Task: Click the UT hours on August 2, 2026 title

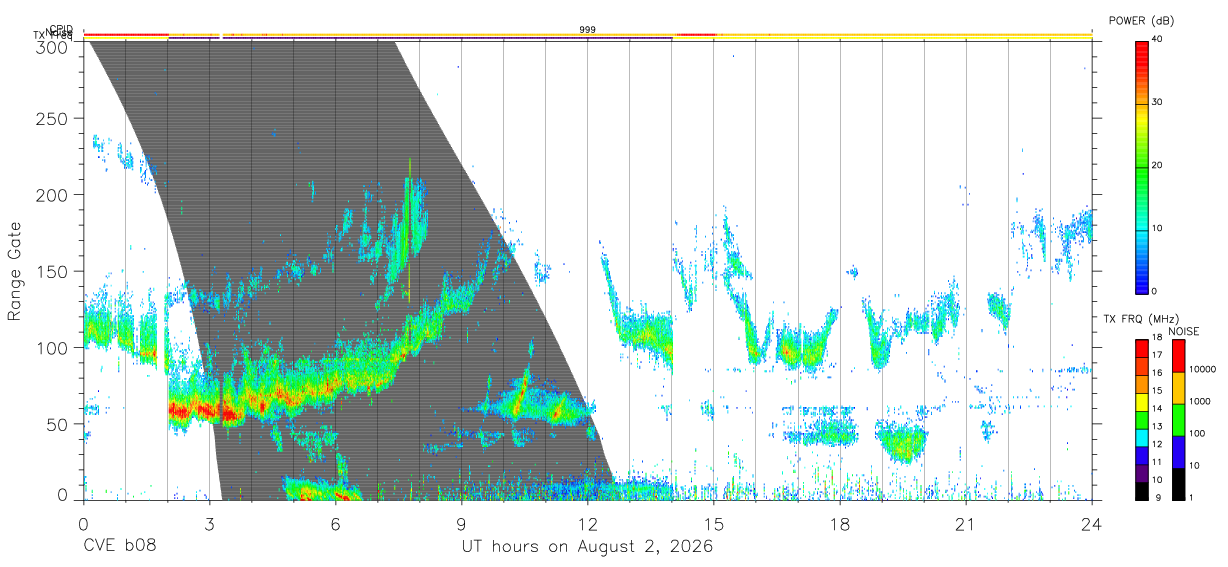Action: (x=587, y=547)
